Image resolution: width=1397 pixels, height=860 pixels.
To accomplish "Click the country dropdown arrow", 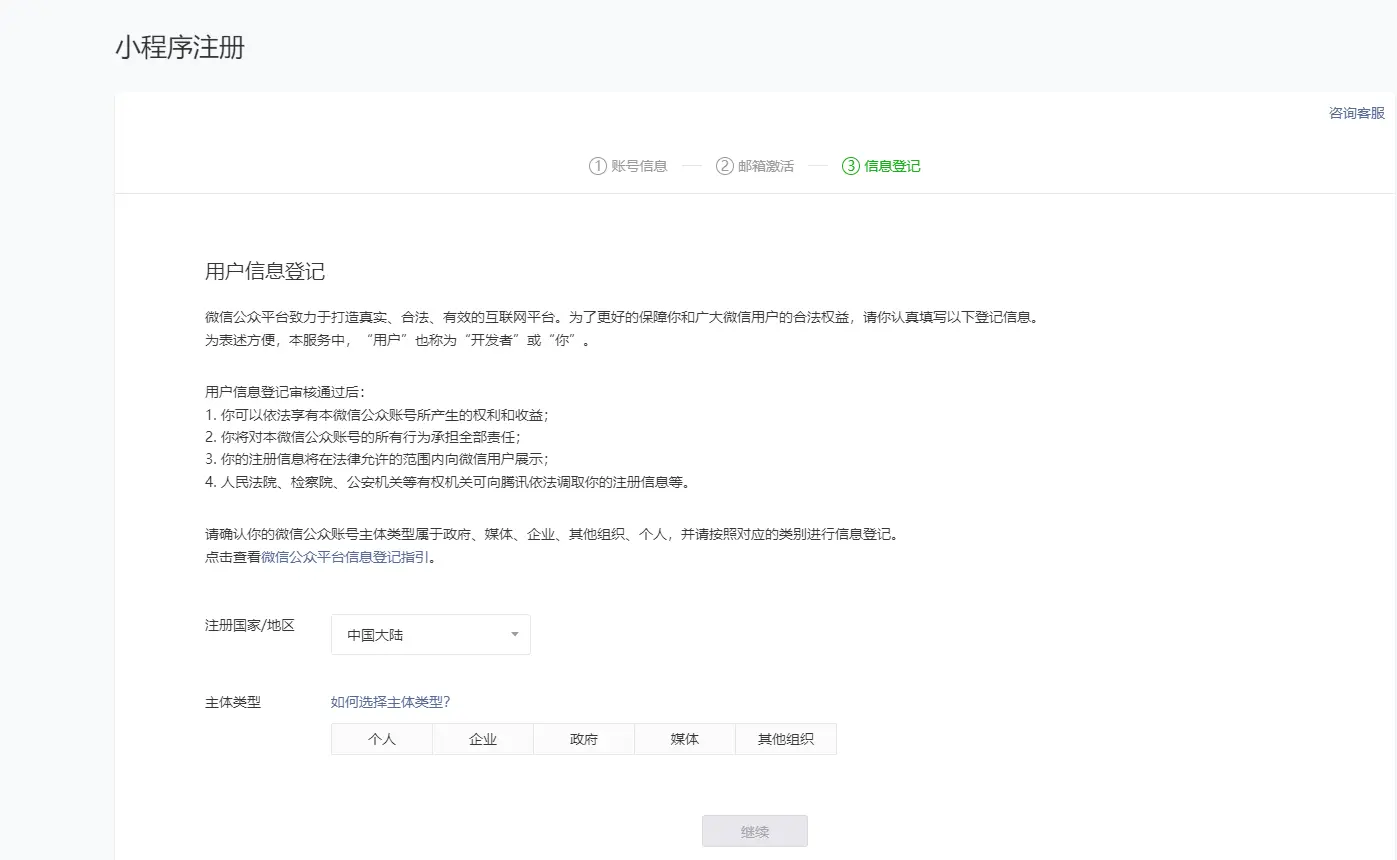I will (514, 635).
